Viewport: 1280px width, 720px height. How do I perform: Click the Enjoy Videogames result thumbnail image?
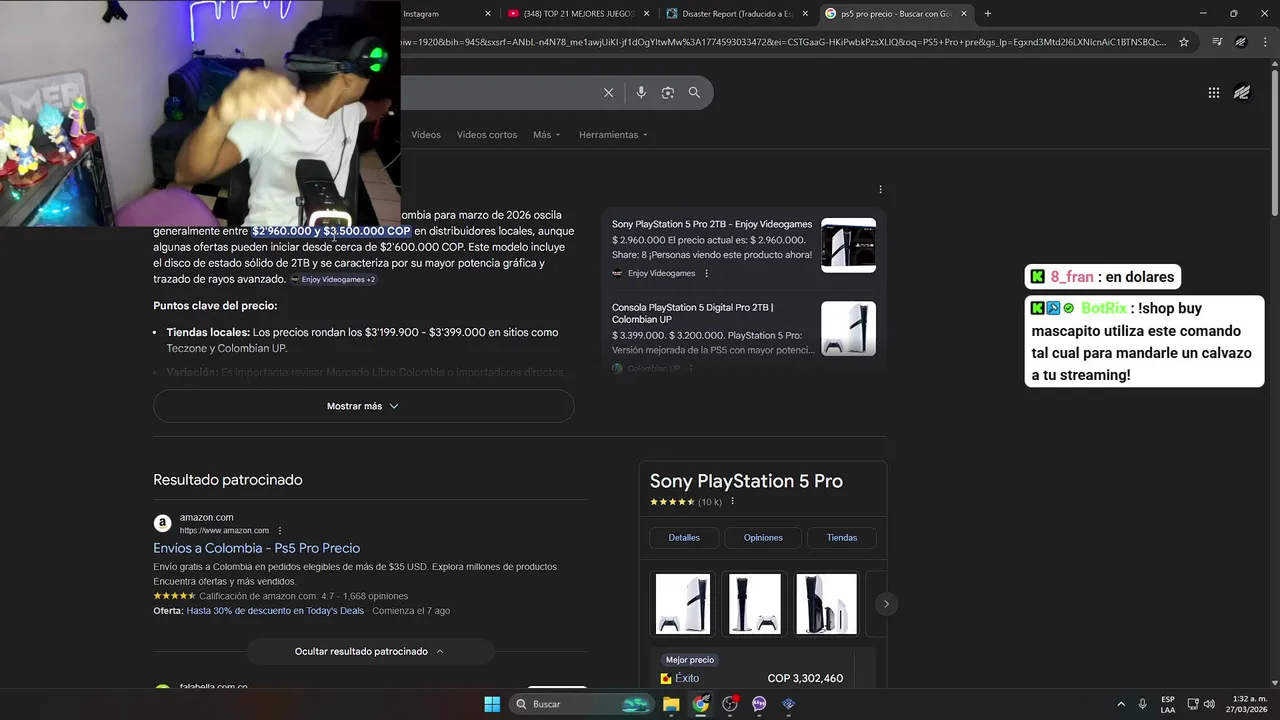[x=848, y=245]
